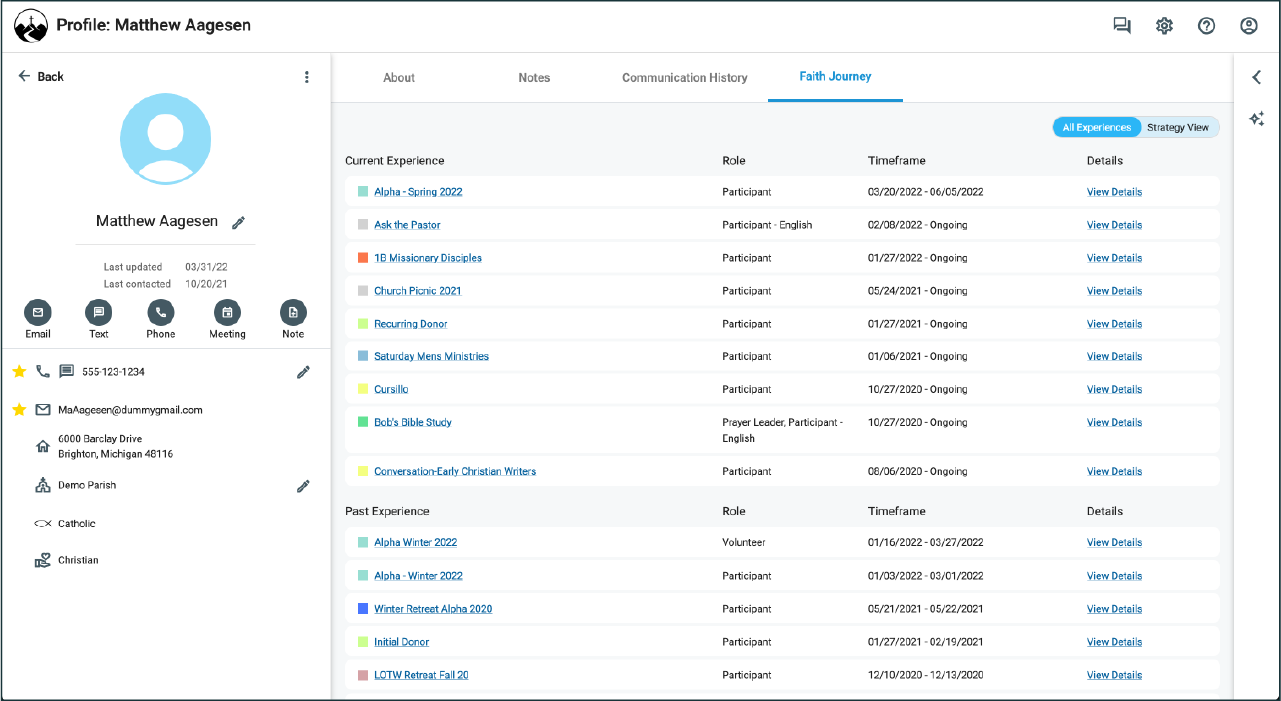View Details for Alpha - Spring 2022

(1114, 192)
